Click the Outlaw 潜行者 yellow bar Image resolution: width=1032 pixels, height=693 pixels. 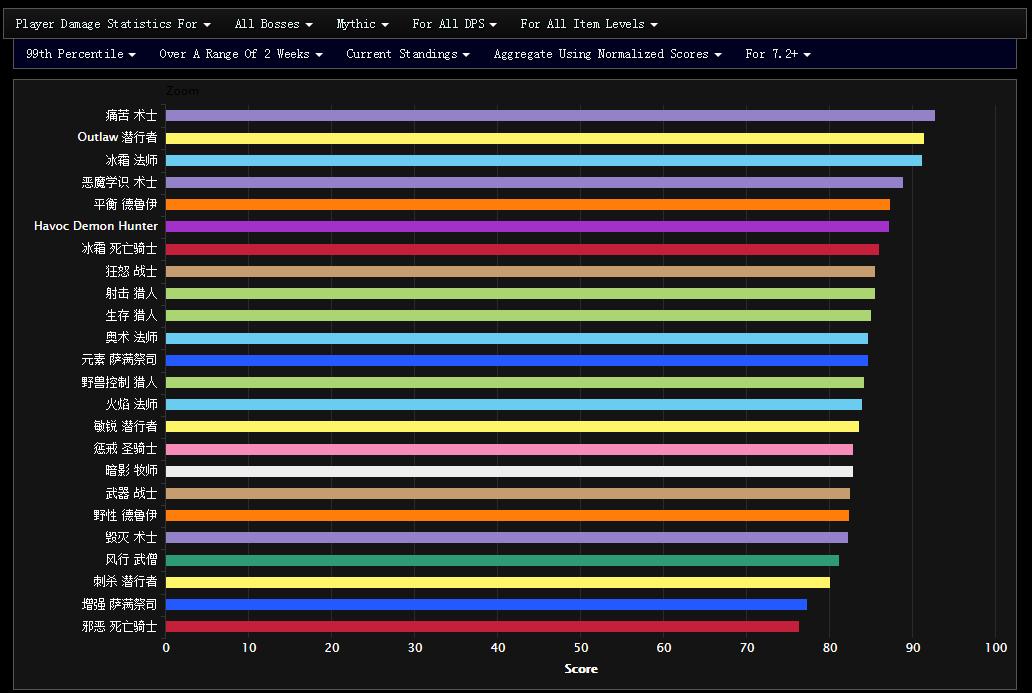[544, 138]
